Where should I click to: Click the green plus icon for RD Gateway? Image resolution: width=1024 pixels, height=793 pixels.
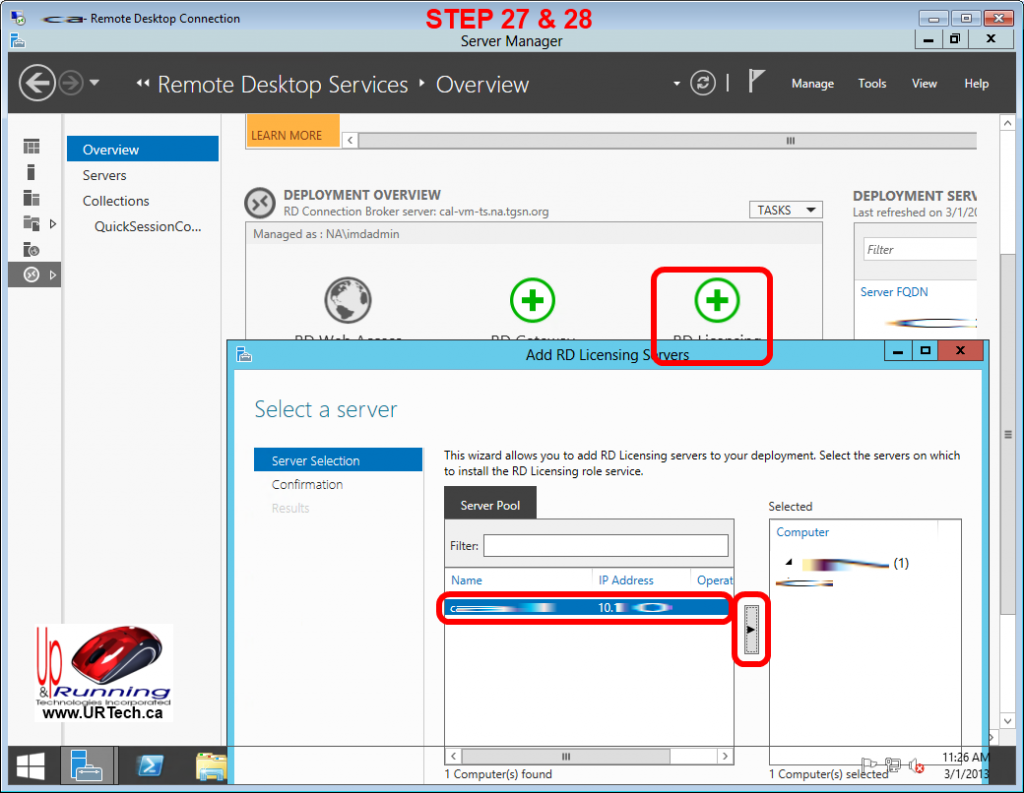click(x=532, y=300)
